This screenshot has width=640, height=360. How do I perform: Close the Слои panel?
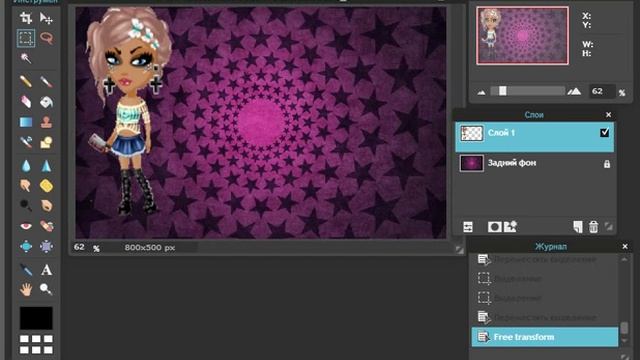coord(609,115)
